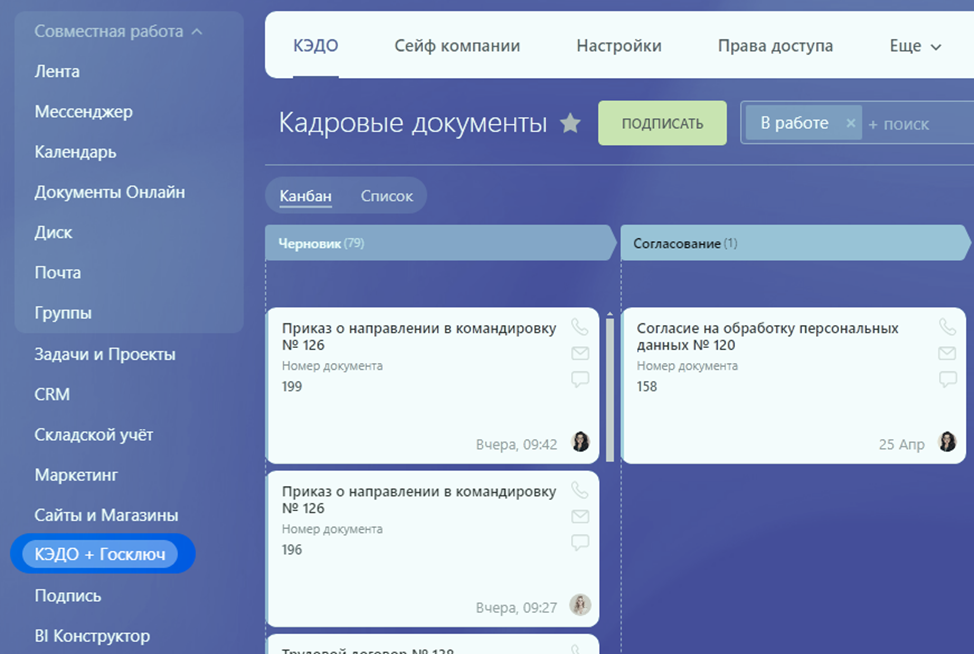
Task: Click the avatar on the 25 Апр card
Action: (947, 441)
